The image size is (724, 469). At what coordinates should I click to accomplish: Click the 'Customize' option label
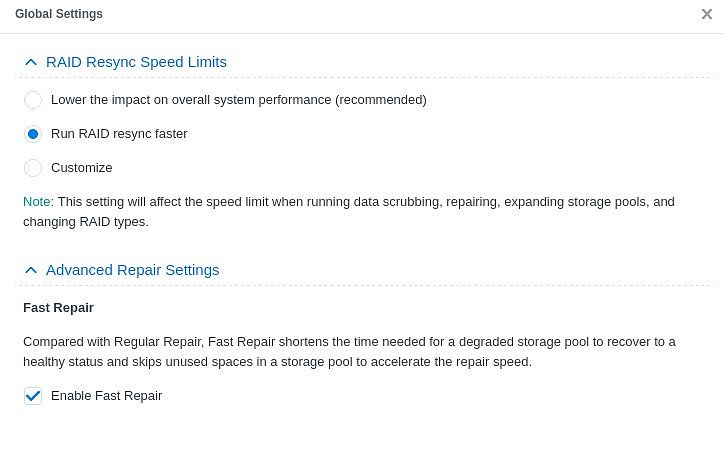81,168
